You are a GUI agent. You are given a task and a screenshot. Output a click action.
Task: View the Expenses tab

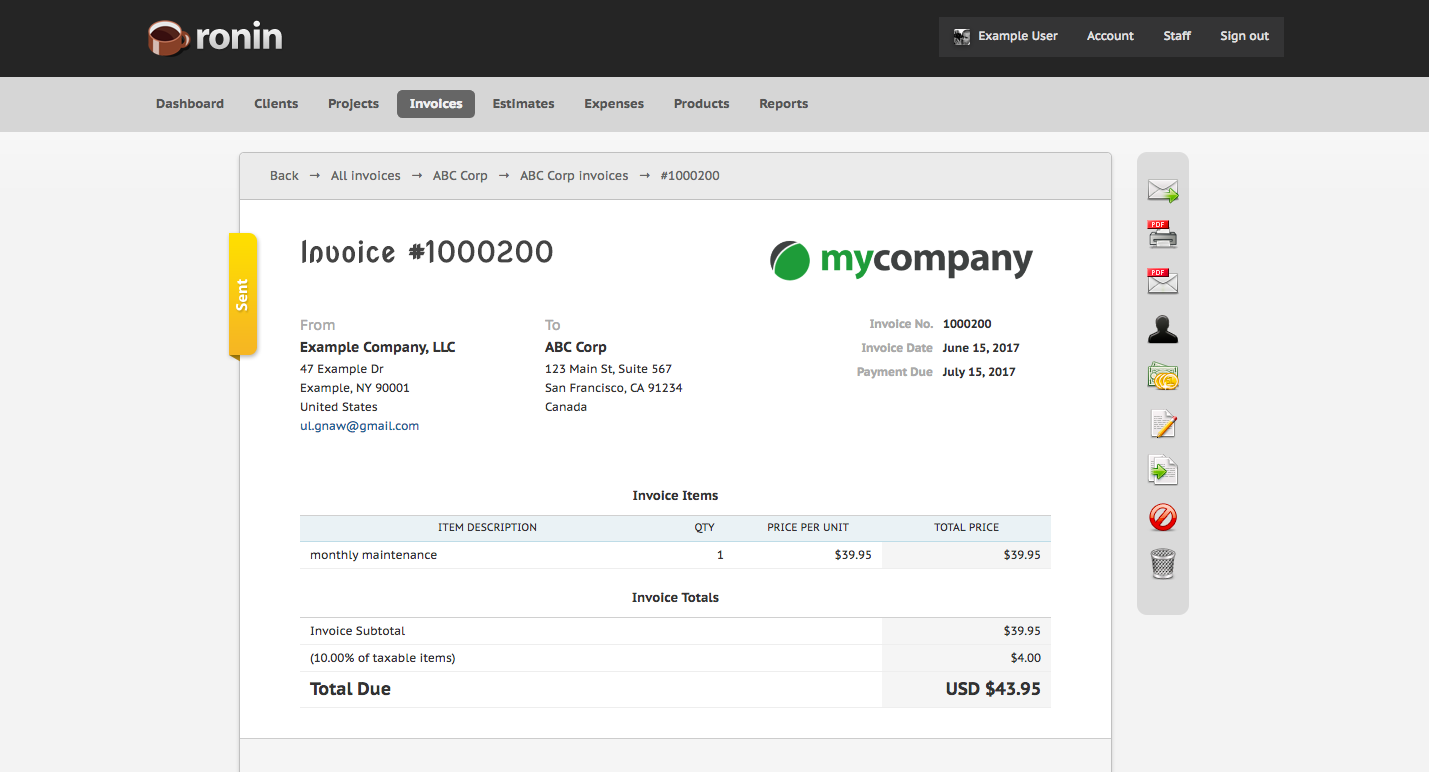614,104
